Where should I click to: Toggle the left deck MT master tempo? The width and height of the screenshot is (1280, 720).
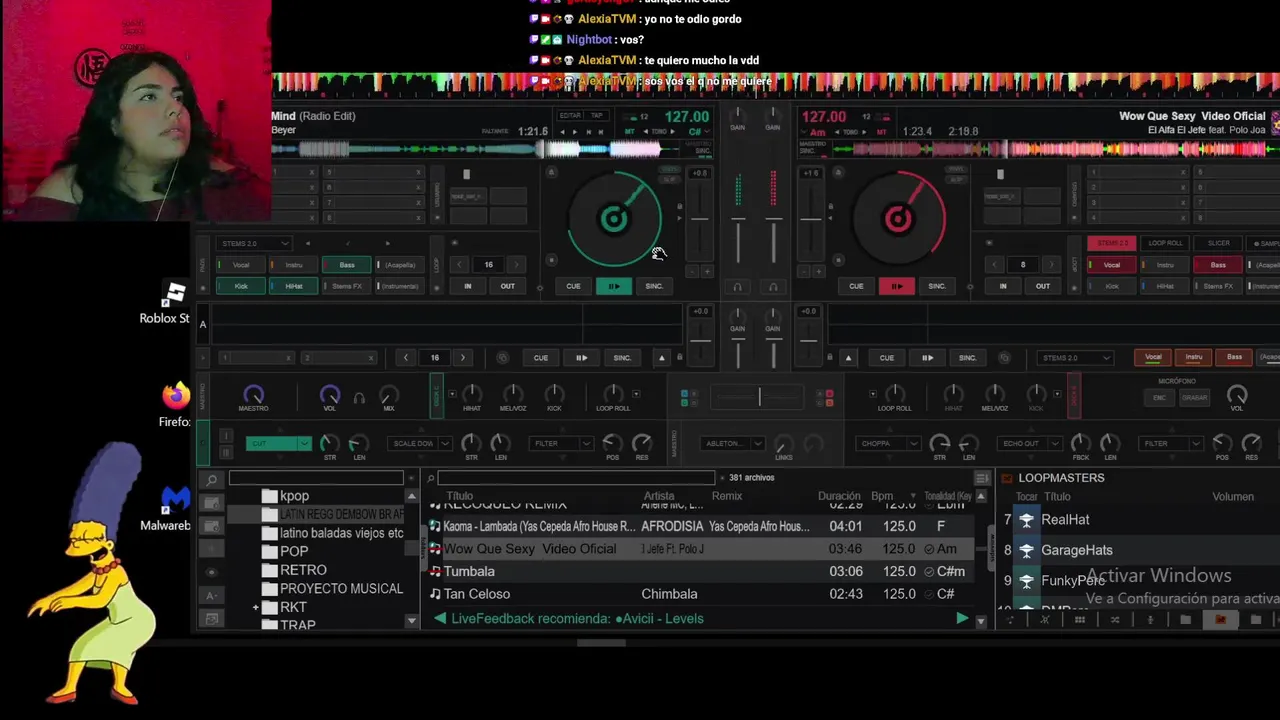(x=630, y=131)
